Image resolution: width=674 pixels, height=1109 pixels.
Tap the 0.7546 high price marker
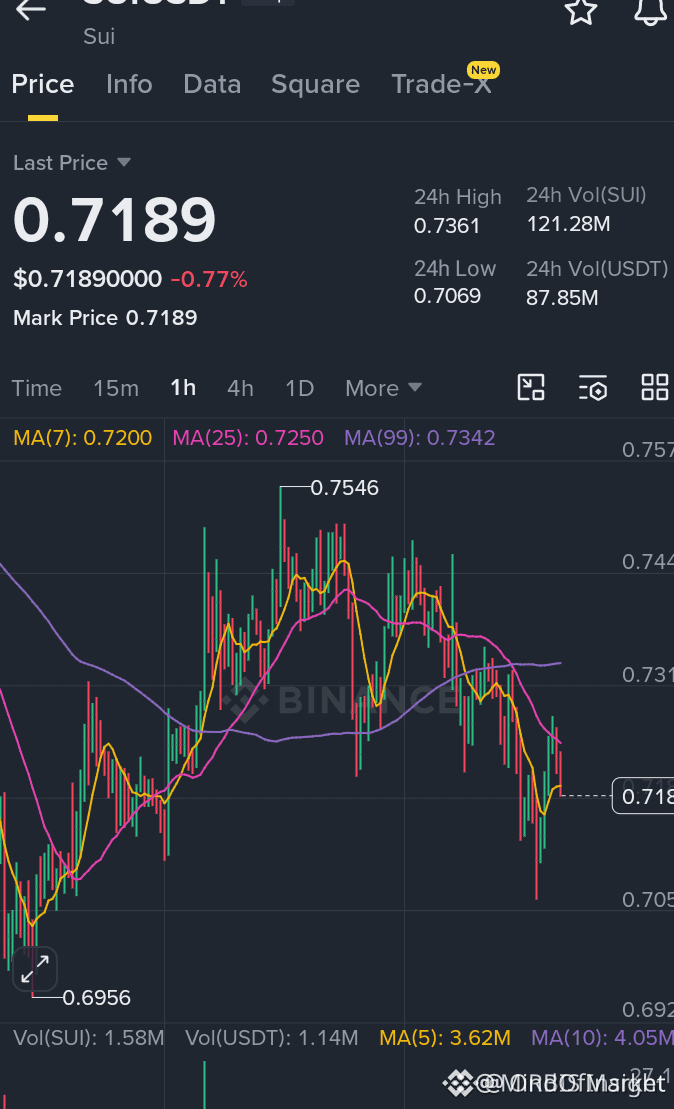344,488
